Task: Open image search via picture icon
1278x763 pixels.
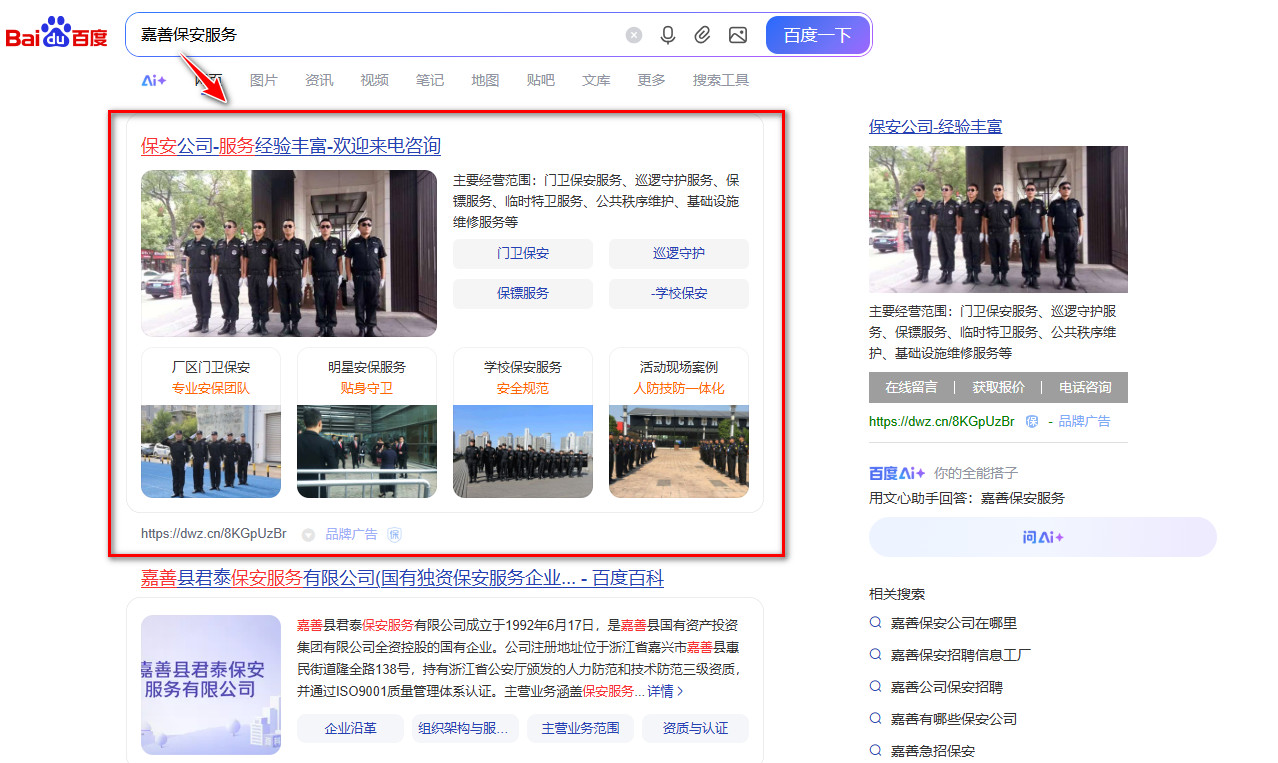Action: (x=738, y=35)
